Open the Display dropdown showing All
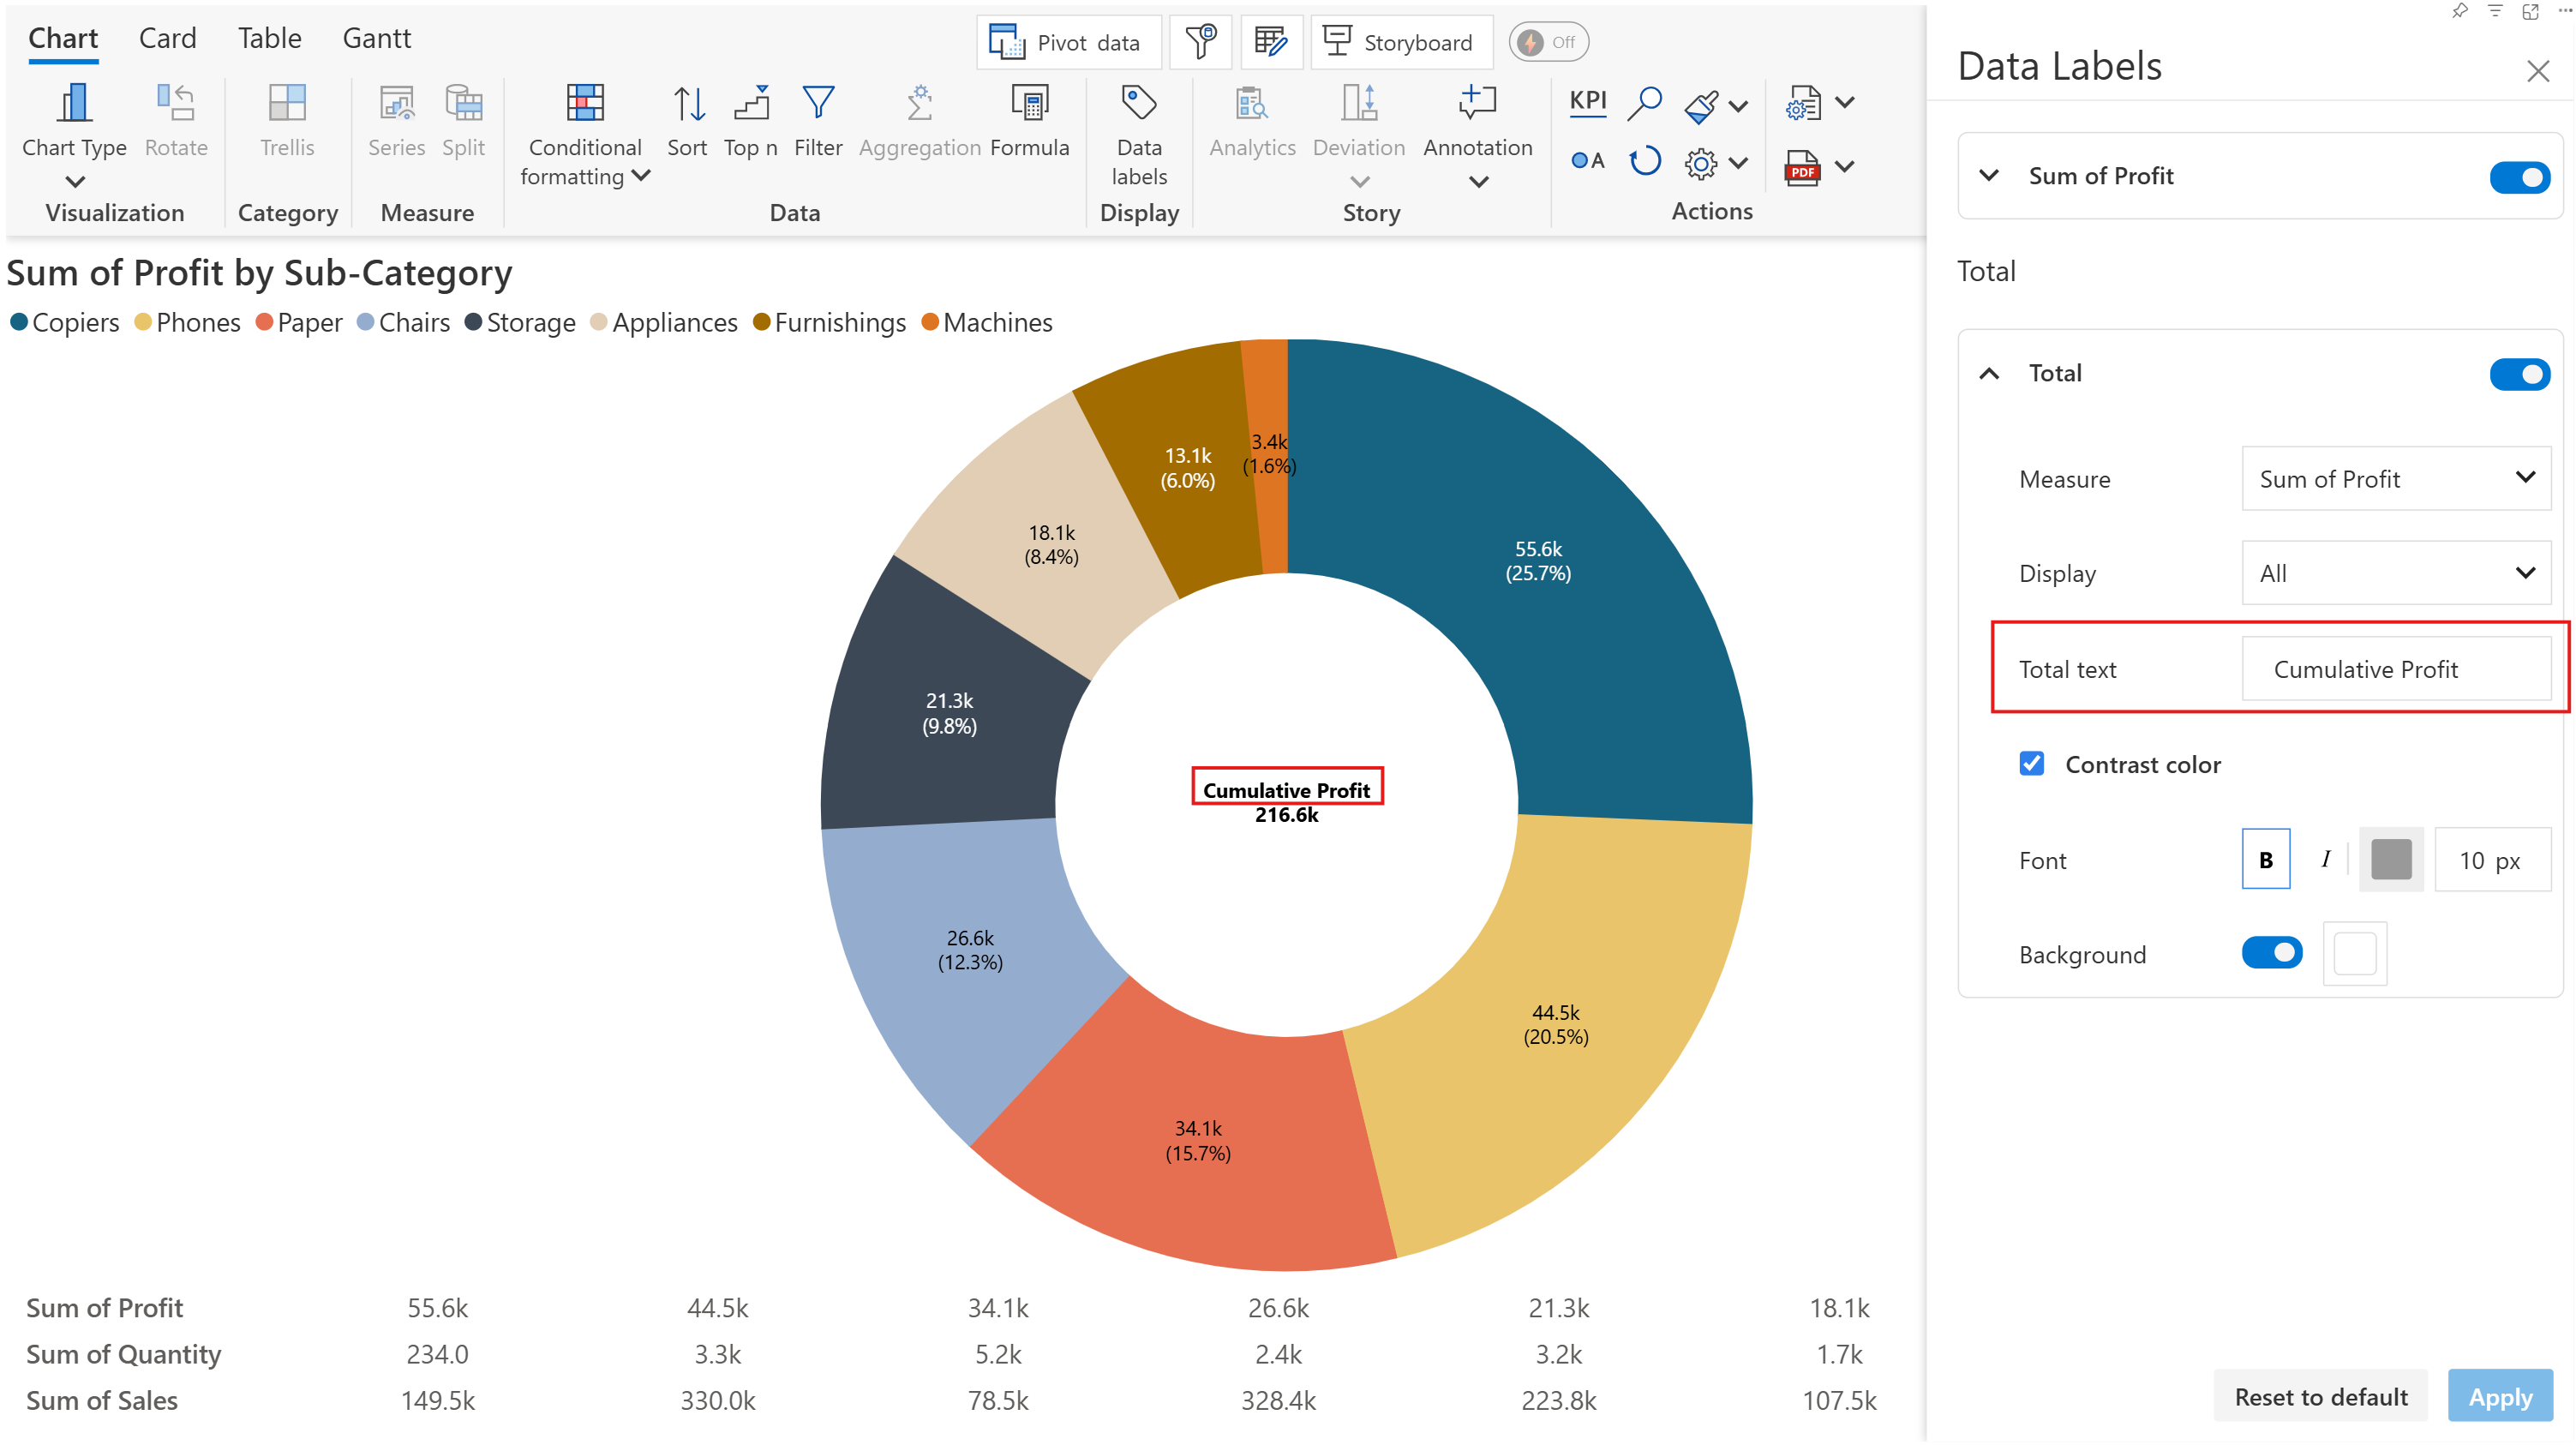Screen dimensions: 2576x1445 (x=2395, y=573)
